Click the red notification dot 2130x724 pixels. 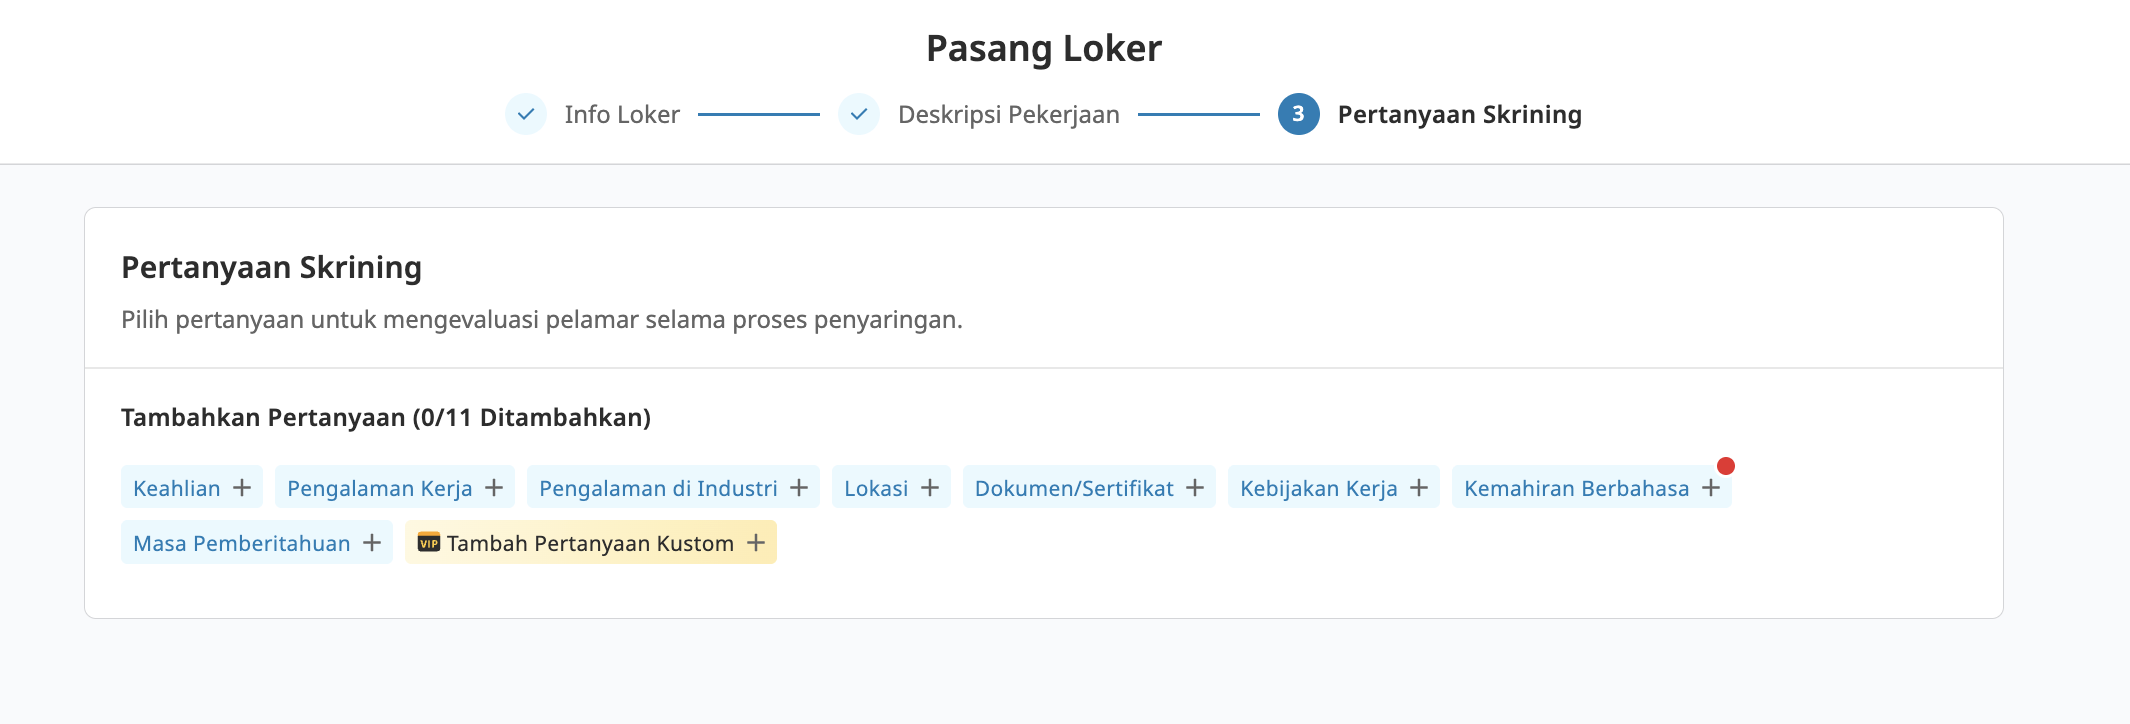coord(1726,466)
